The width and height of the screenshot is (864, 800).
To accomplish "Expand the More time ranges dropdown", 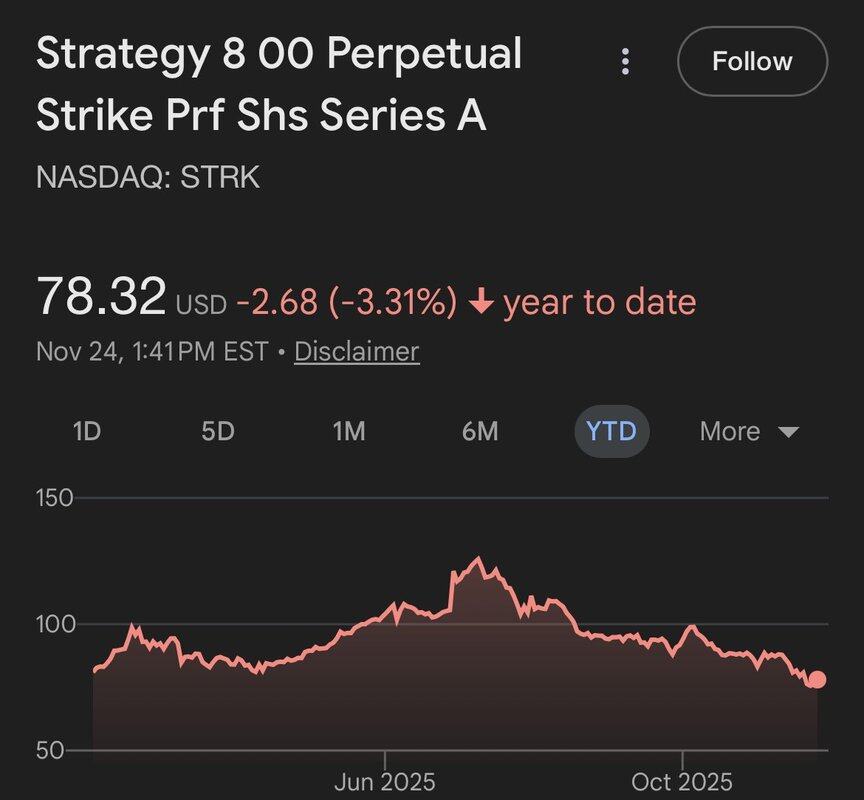I will [x=749, y=432].
